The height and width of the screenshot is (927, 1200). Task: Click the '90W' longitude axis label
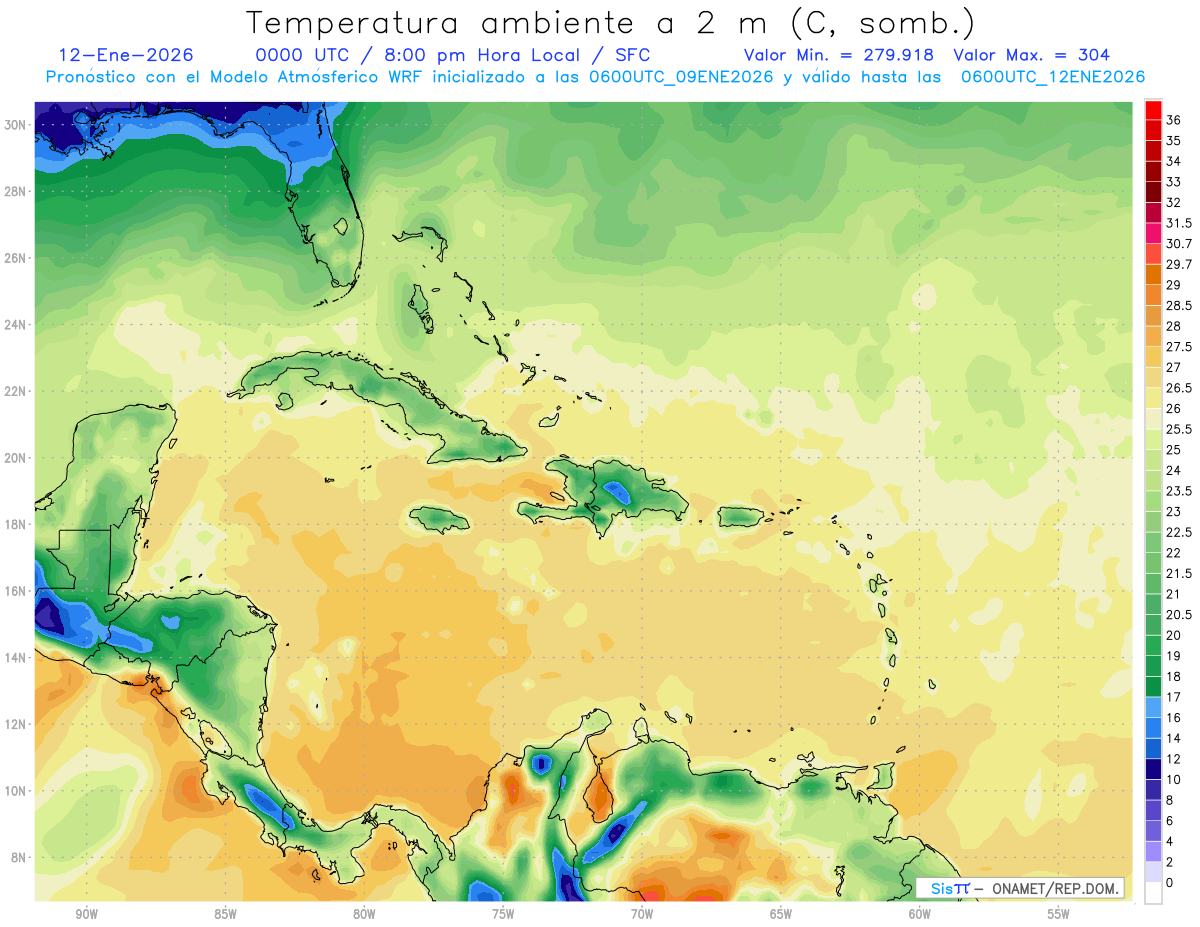(86, 914)
